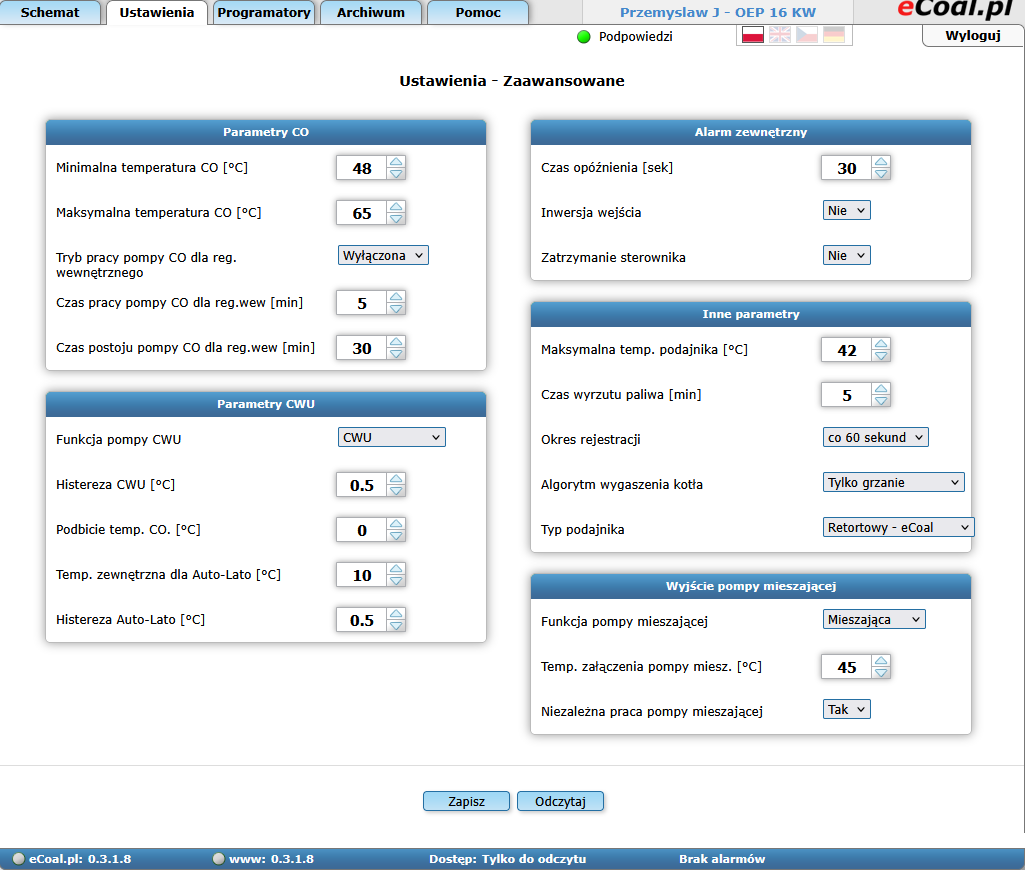1025x870 pixels.
Task: Click the www version status indicator
Action: (218, 858)
